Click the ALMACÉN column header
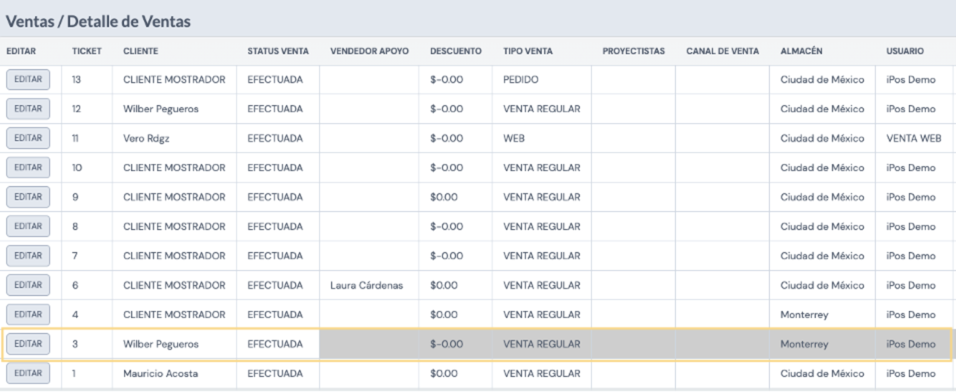Screen dimensions: 956x392 click(x=801, y=51)
